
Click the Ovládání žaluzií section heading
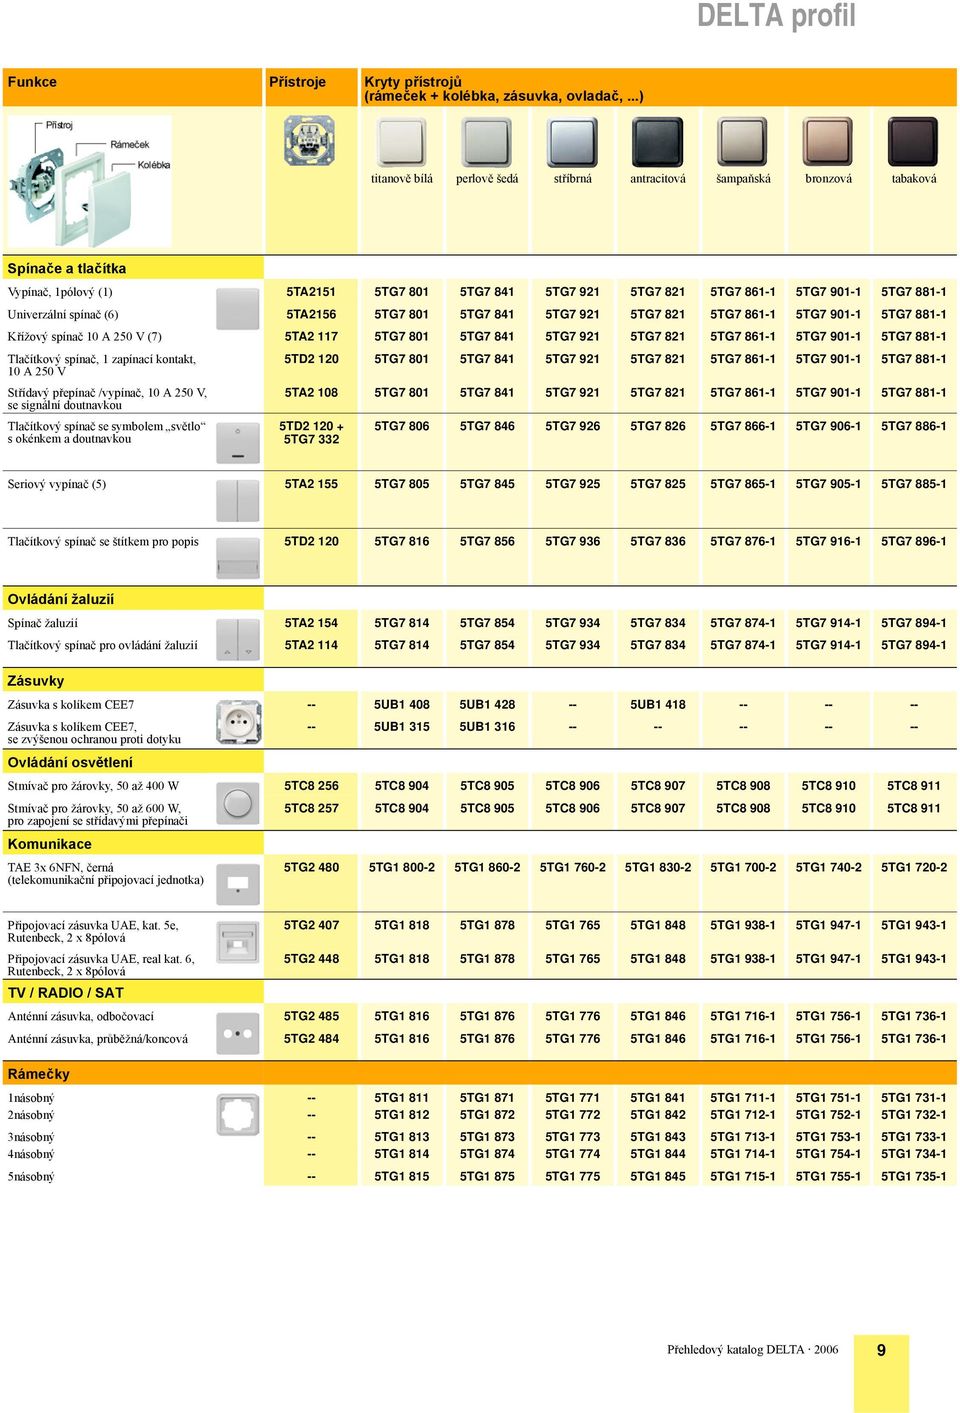61,599
